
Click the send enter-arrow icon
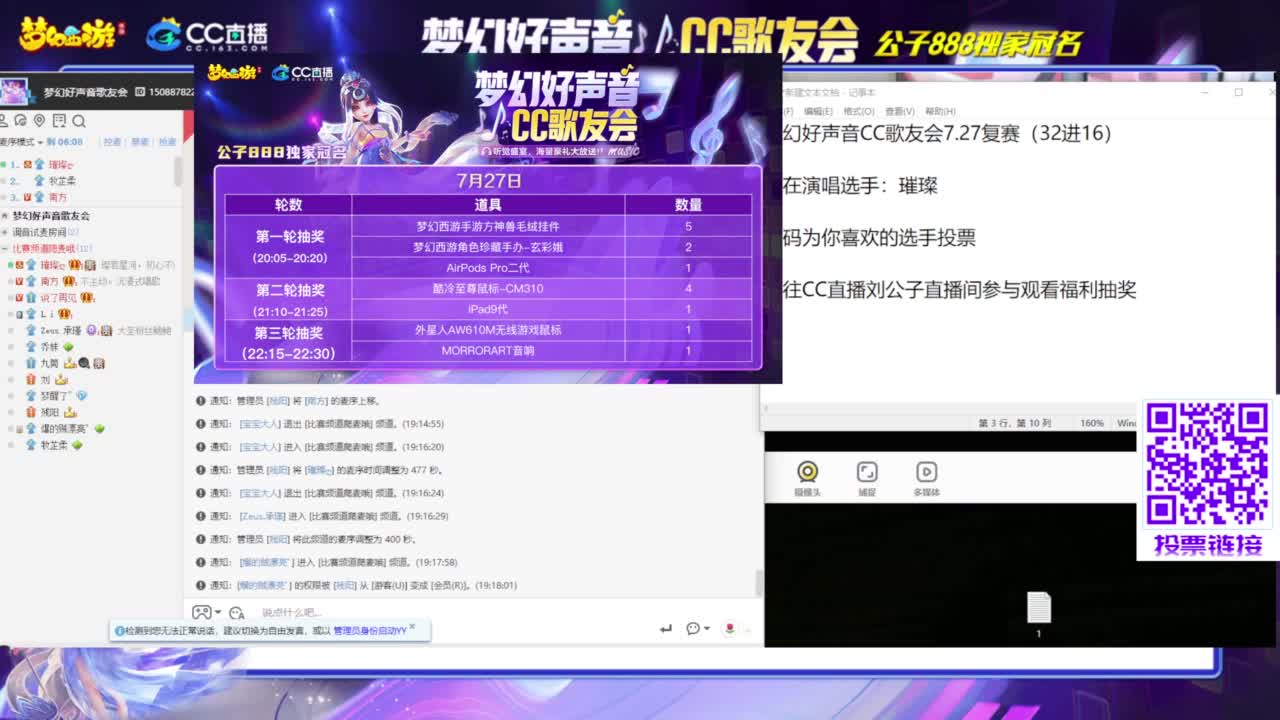[666, 629]
